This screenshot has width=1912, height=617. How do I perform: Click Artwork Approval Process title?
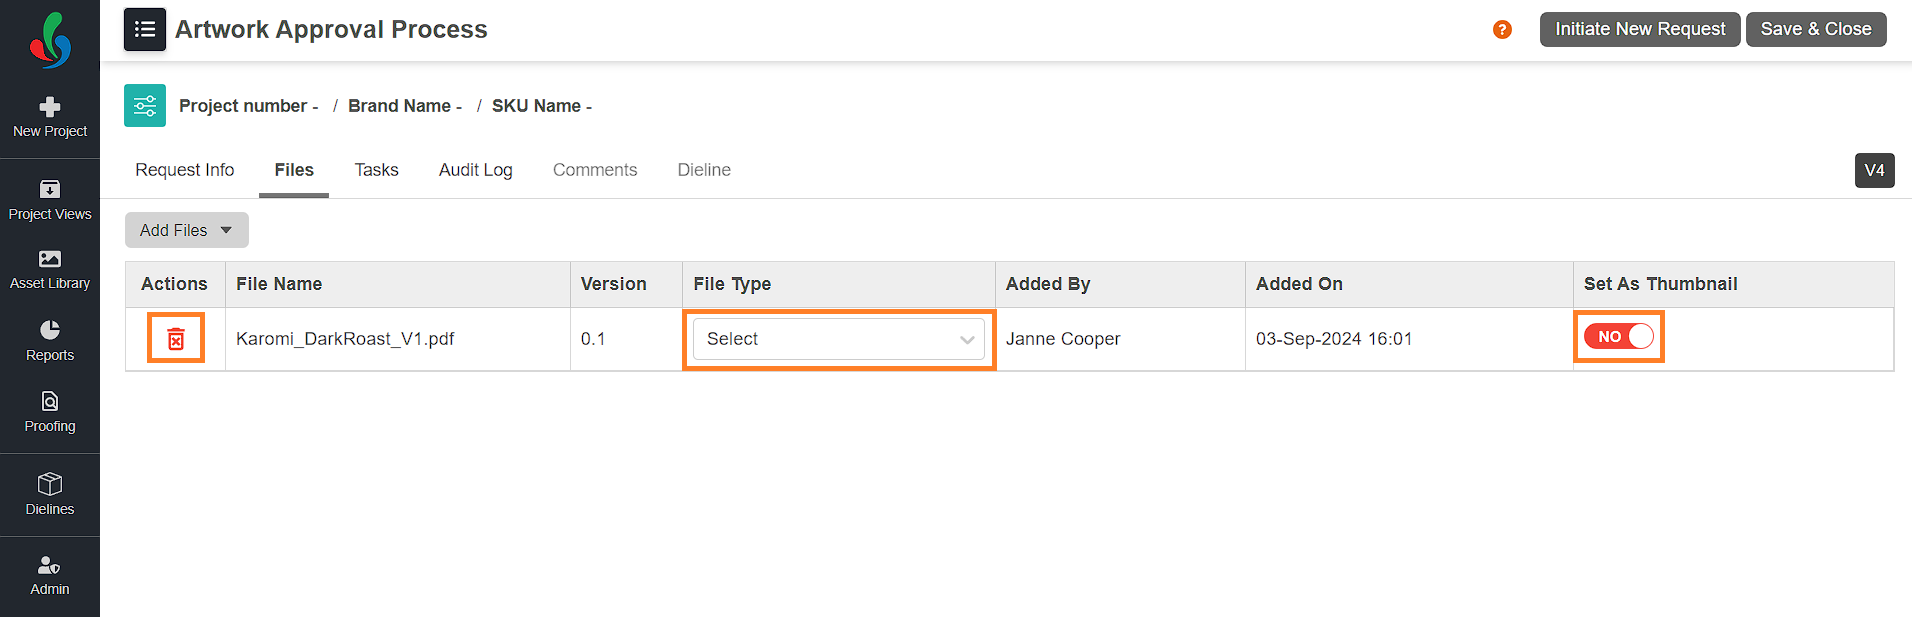tap(331, 29)
